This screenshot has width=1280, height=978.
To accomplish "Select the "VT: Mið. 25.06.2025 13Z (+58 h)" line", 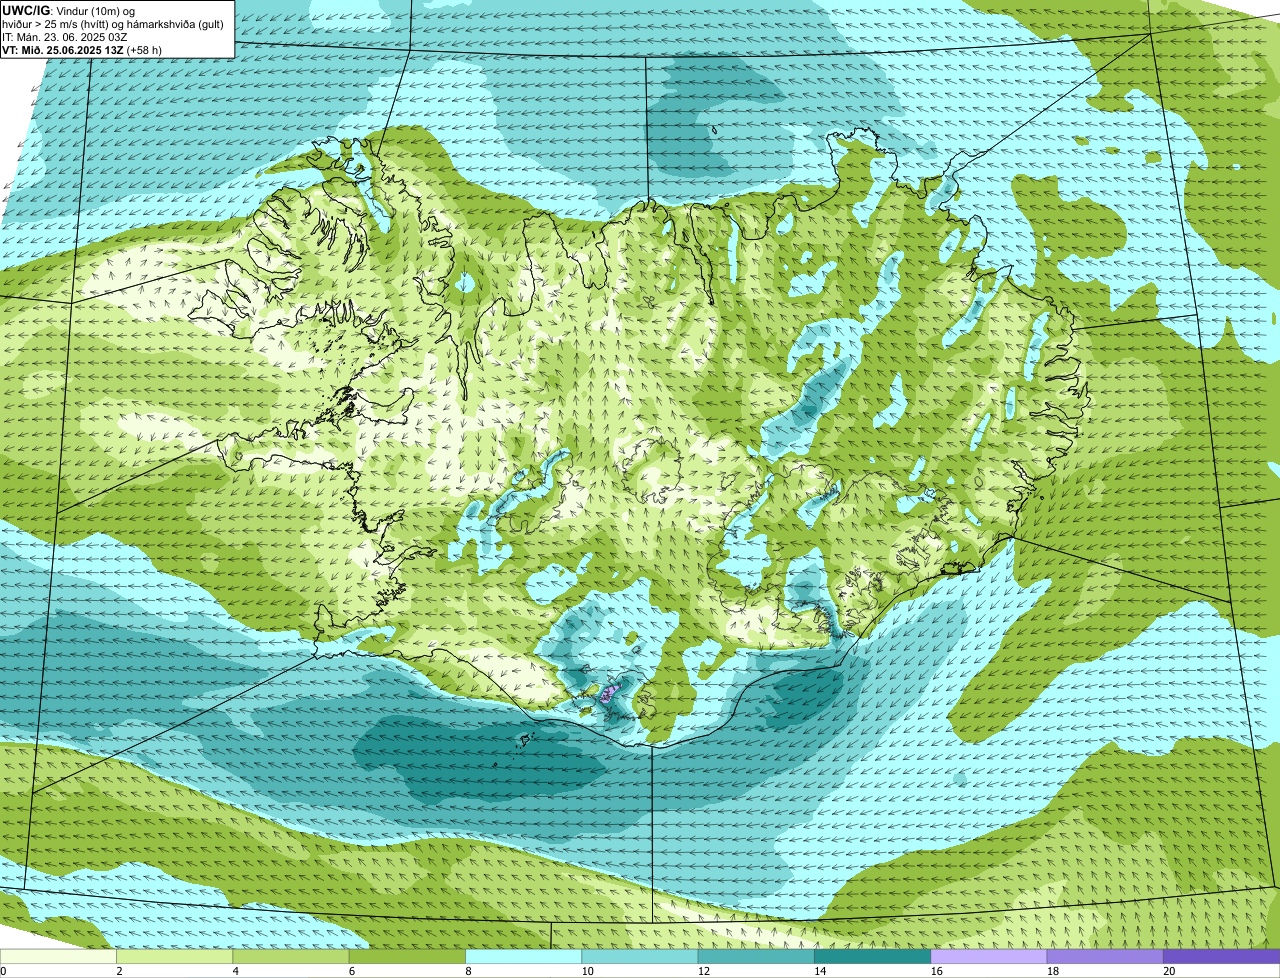I will (x=82, y=50).
